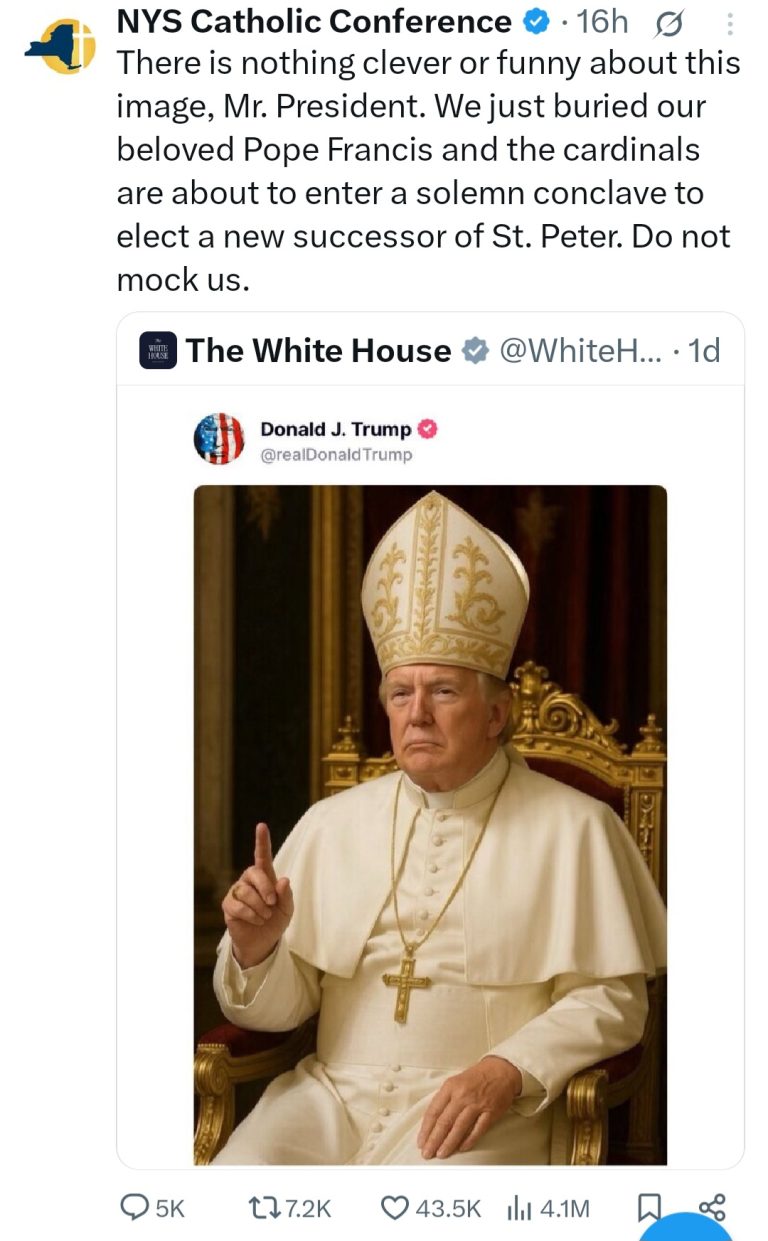Bookmark this post

point(647,1209)
